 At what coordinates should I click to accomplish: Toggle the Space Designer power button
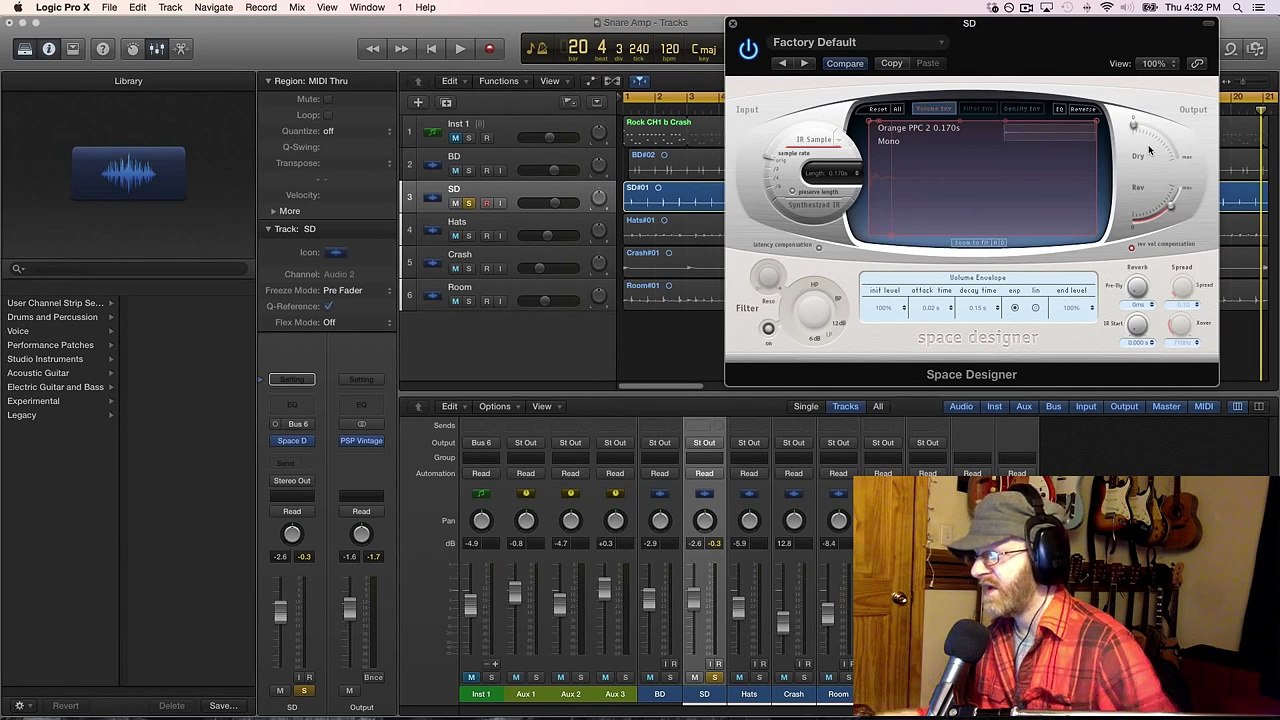point(748,49)
